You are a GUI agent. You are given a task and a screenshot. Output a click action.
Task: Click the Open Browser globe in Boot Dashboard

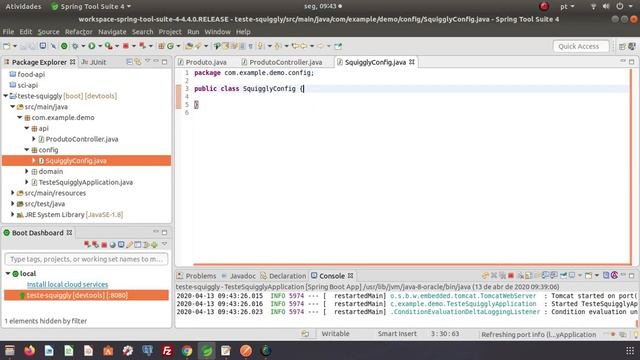click(x=113, y=244)
